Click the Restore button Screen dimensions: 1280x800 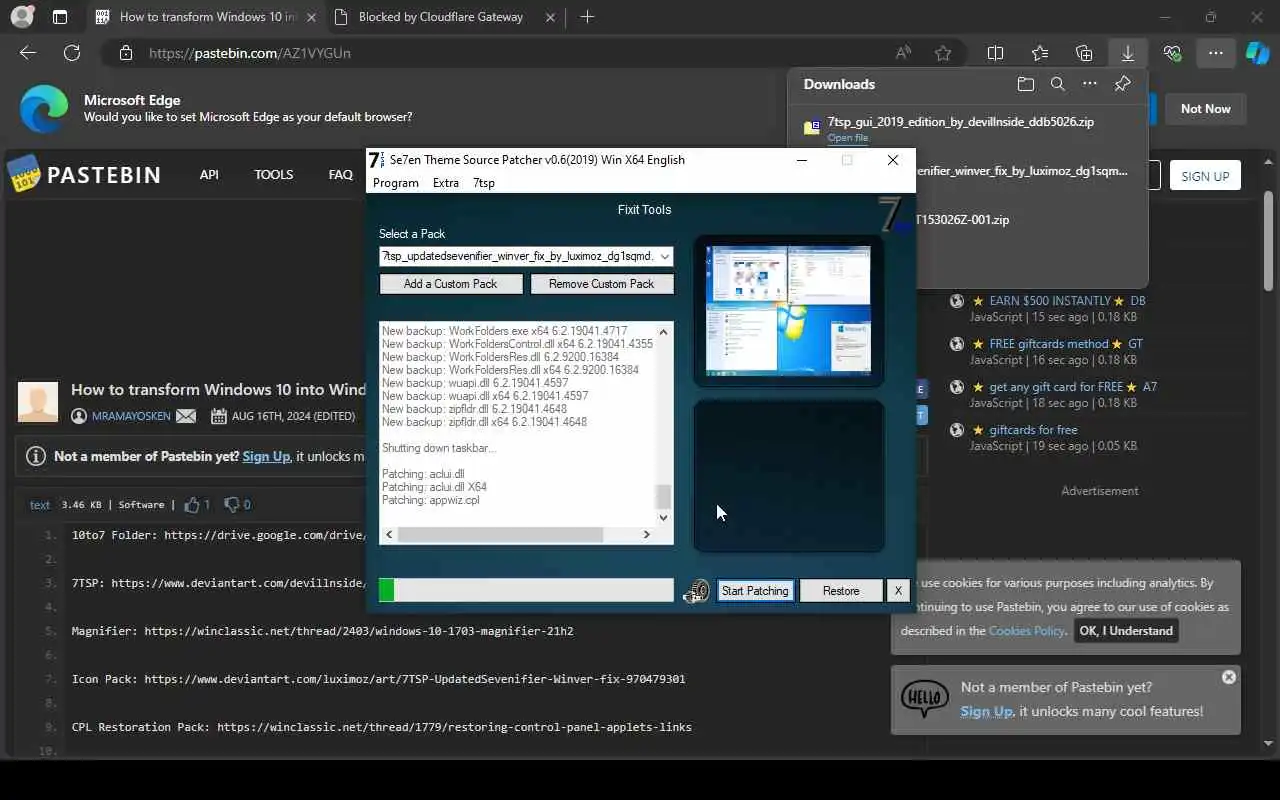[x=841, y=591]
